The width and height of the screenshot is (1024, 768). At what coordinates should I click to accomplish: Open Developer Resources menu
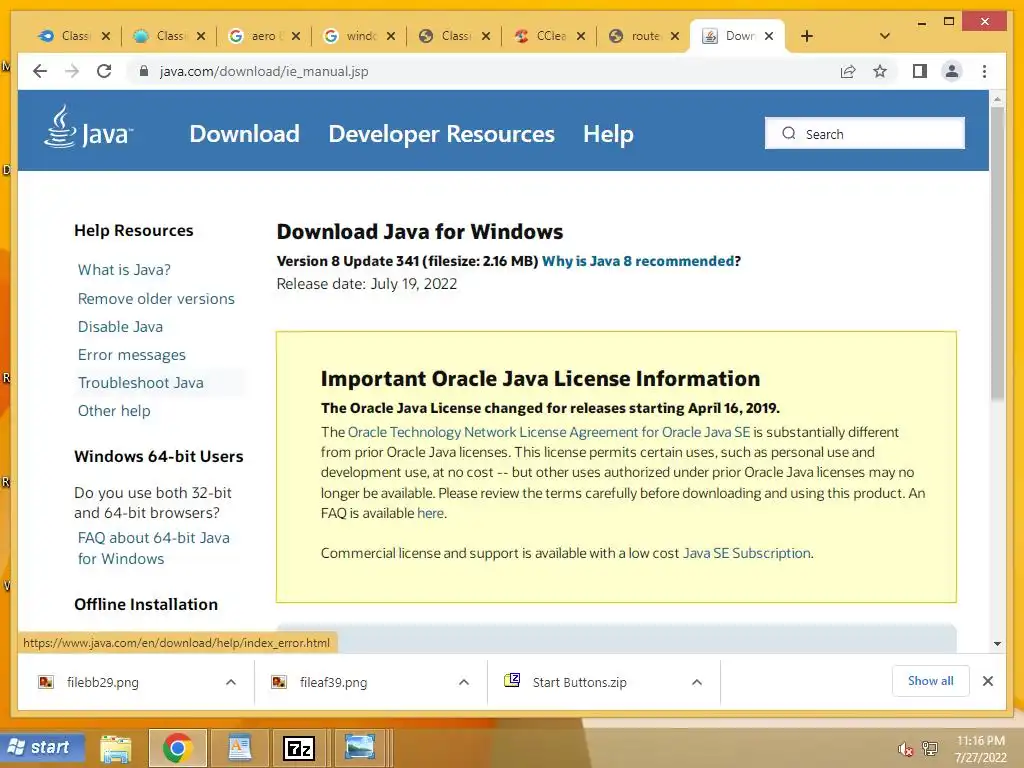point(441,134)
